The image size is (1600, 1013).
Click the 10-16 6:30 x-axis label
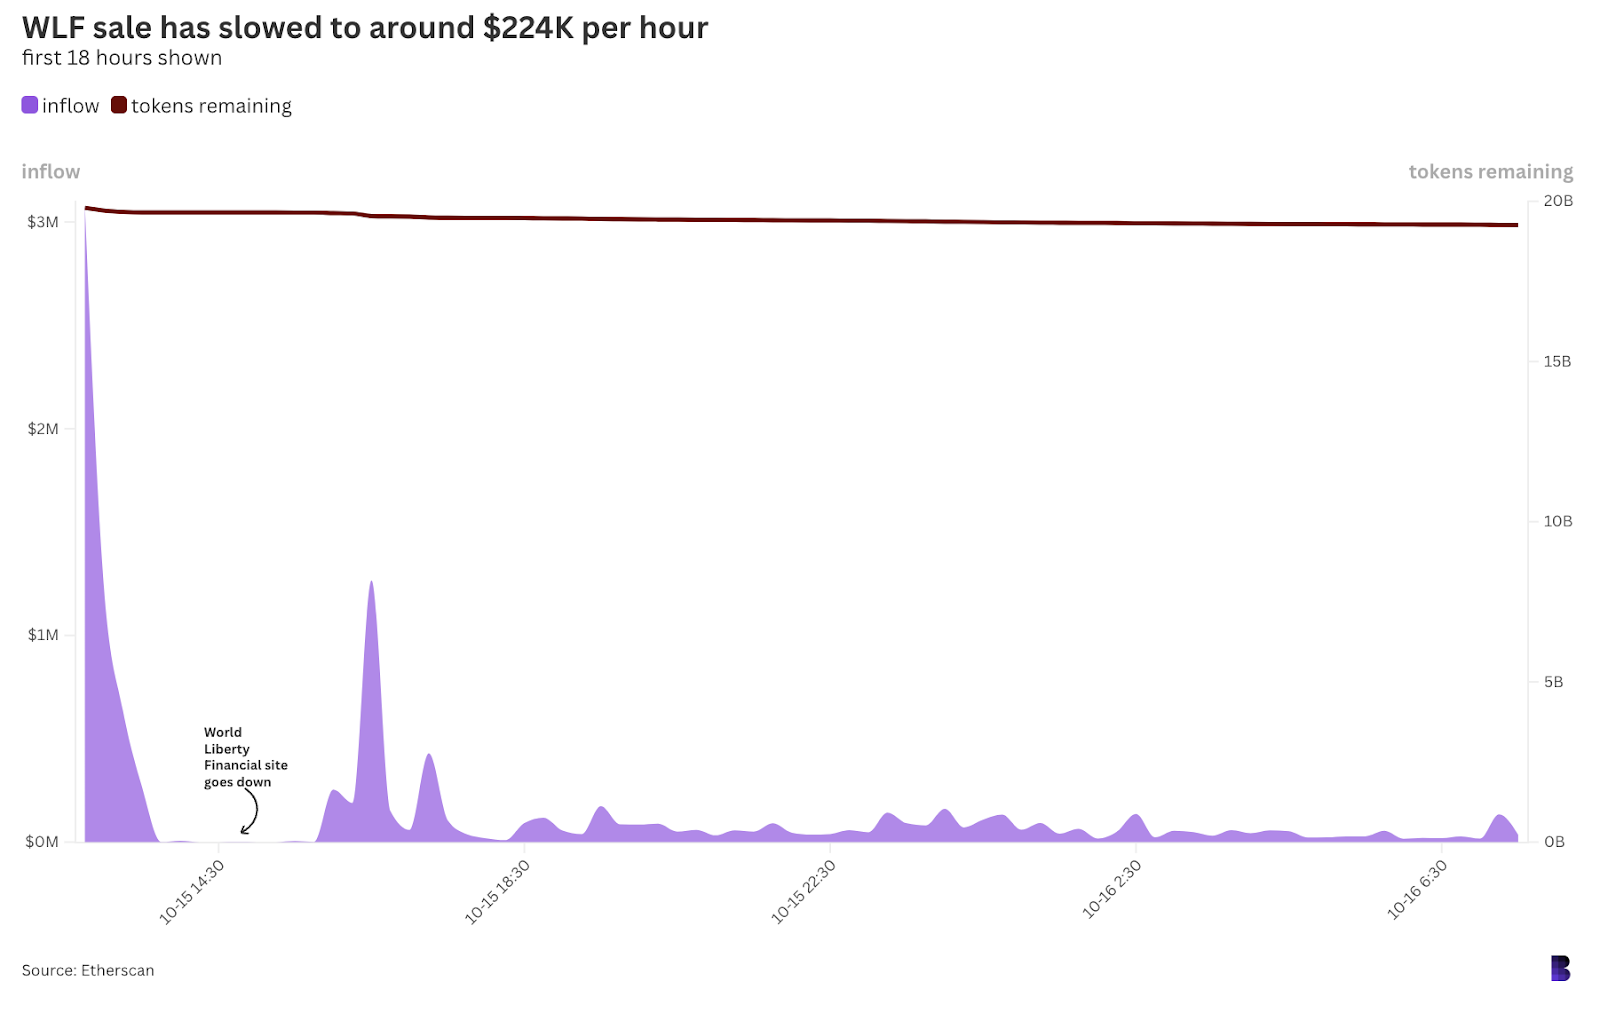tap(1418, 889)
